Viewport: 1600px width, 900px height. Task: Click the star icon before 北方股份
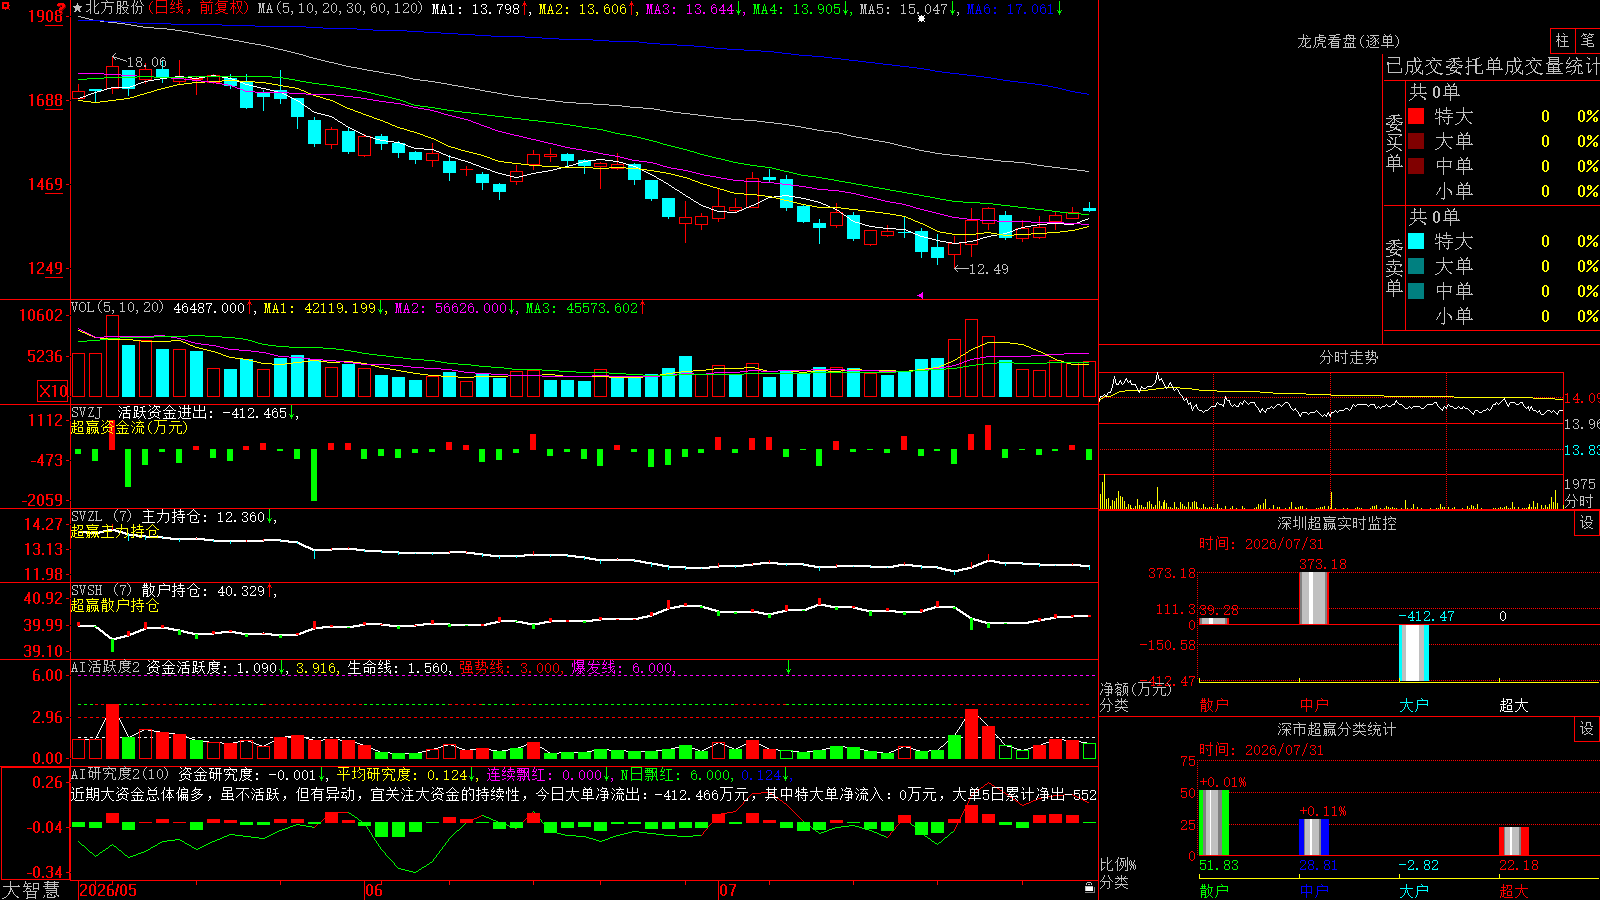pyautogui.click(x=78, y=8)
